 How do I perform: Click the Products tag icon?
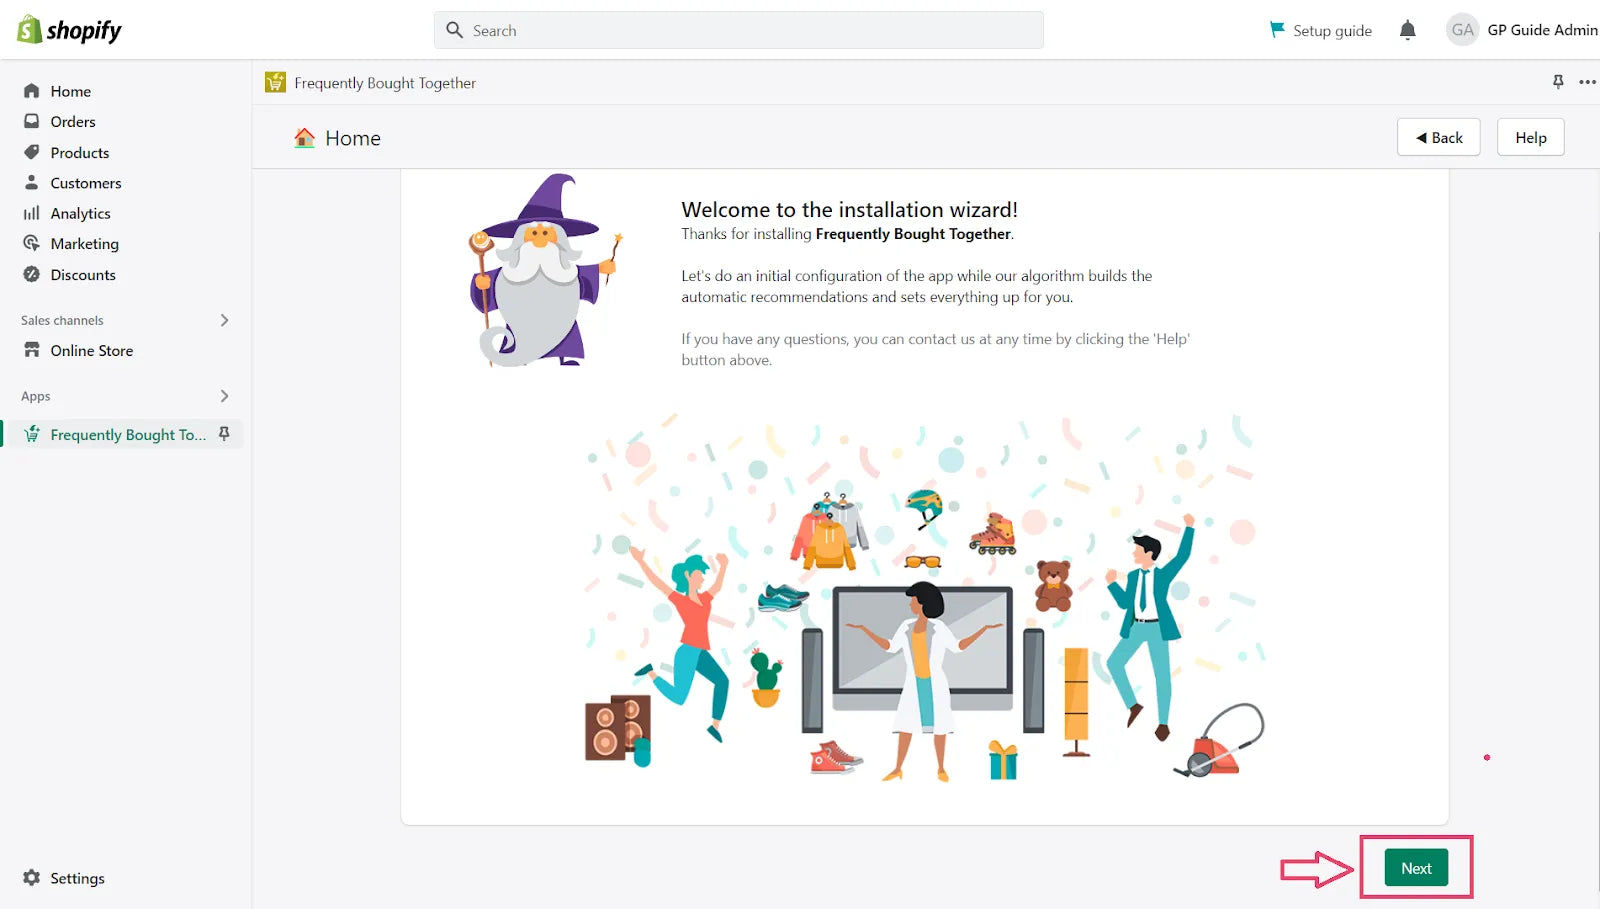(32, 152)
